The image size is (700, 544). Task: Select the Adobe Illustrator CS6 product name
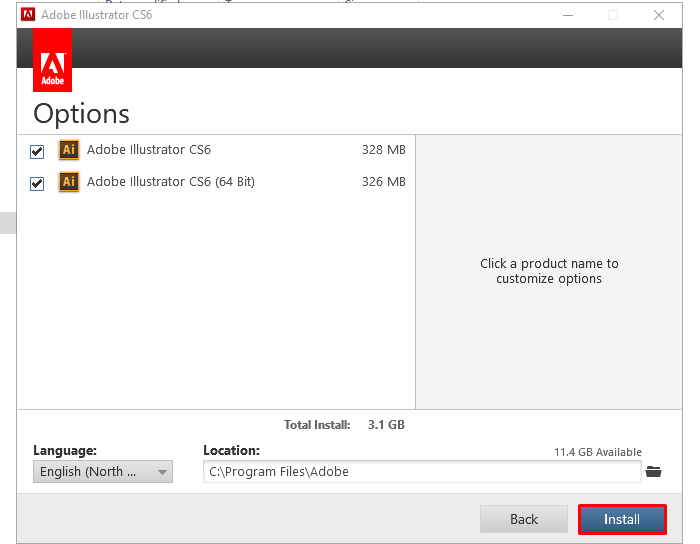coord(149,151)
